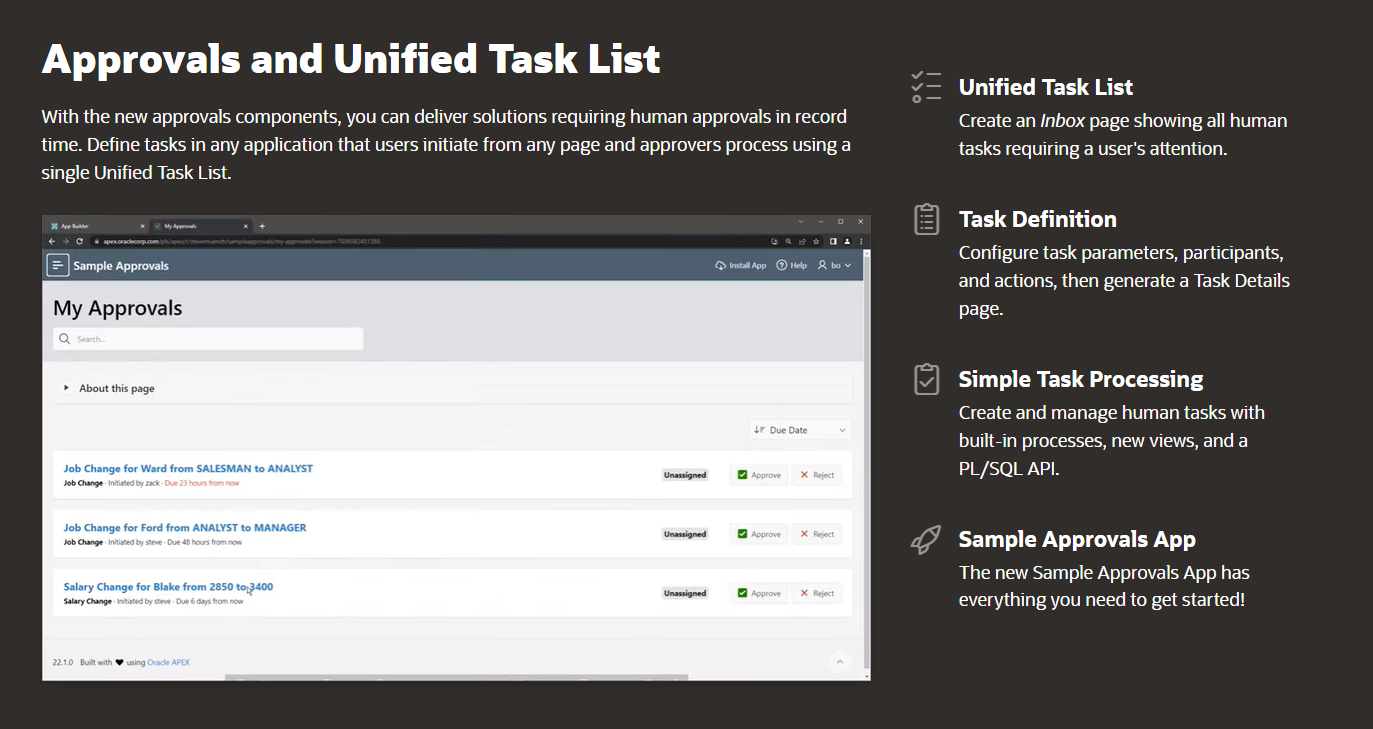
Task: Click the vertical scrollbar of the embedded page
Action: (x=866, y=450)
